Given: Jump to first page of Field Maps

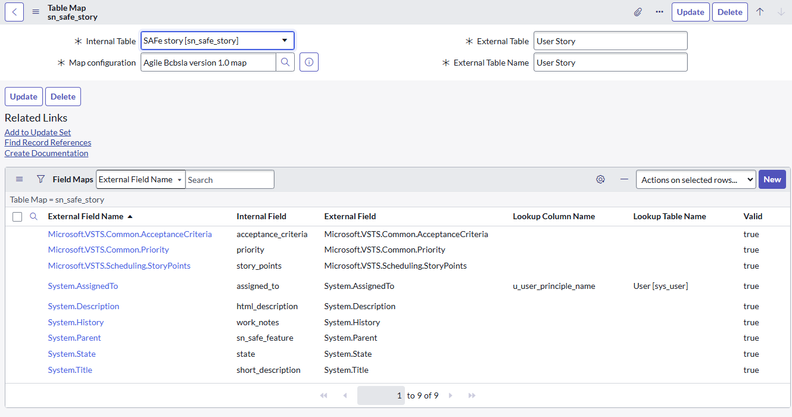Looking at the screenshot, I should [x=324, y=396].
